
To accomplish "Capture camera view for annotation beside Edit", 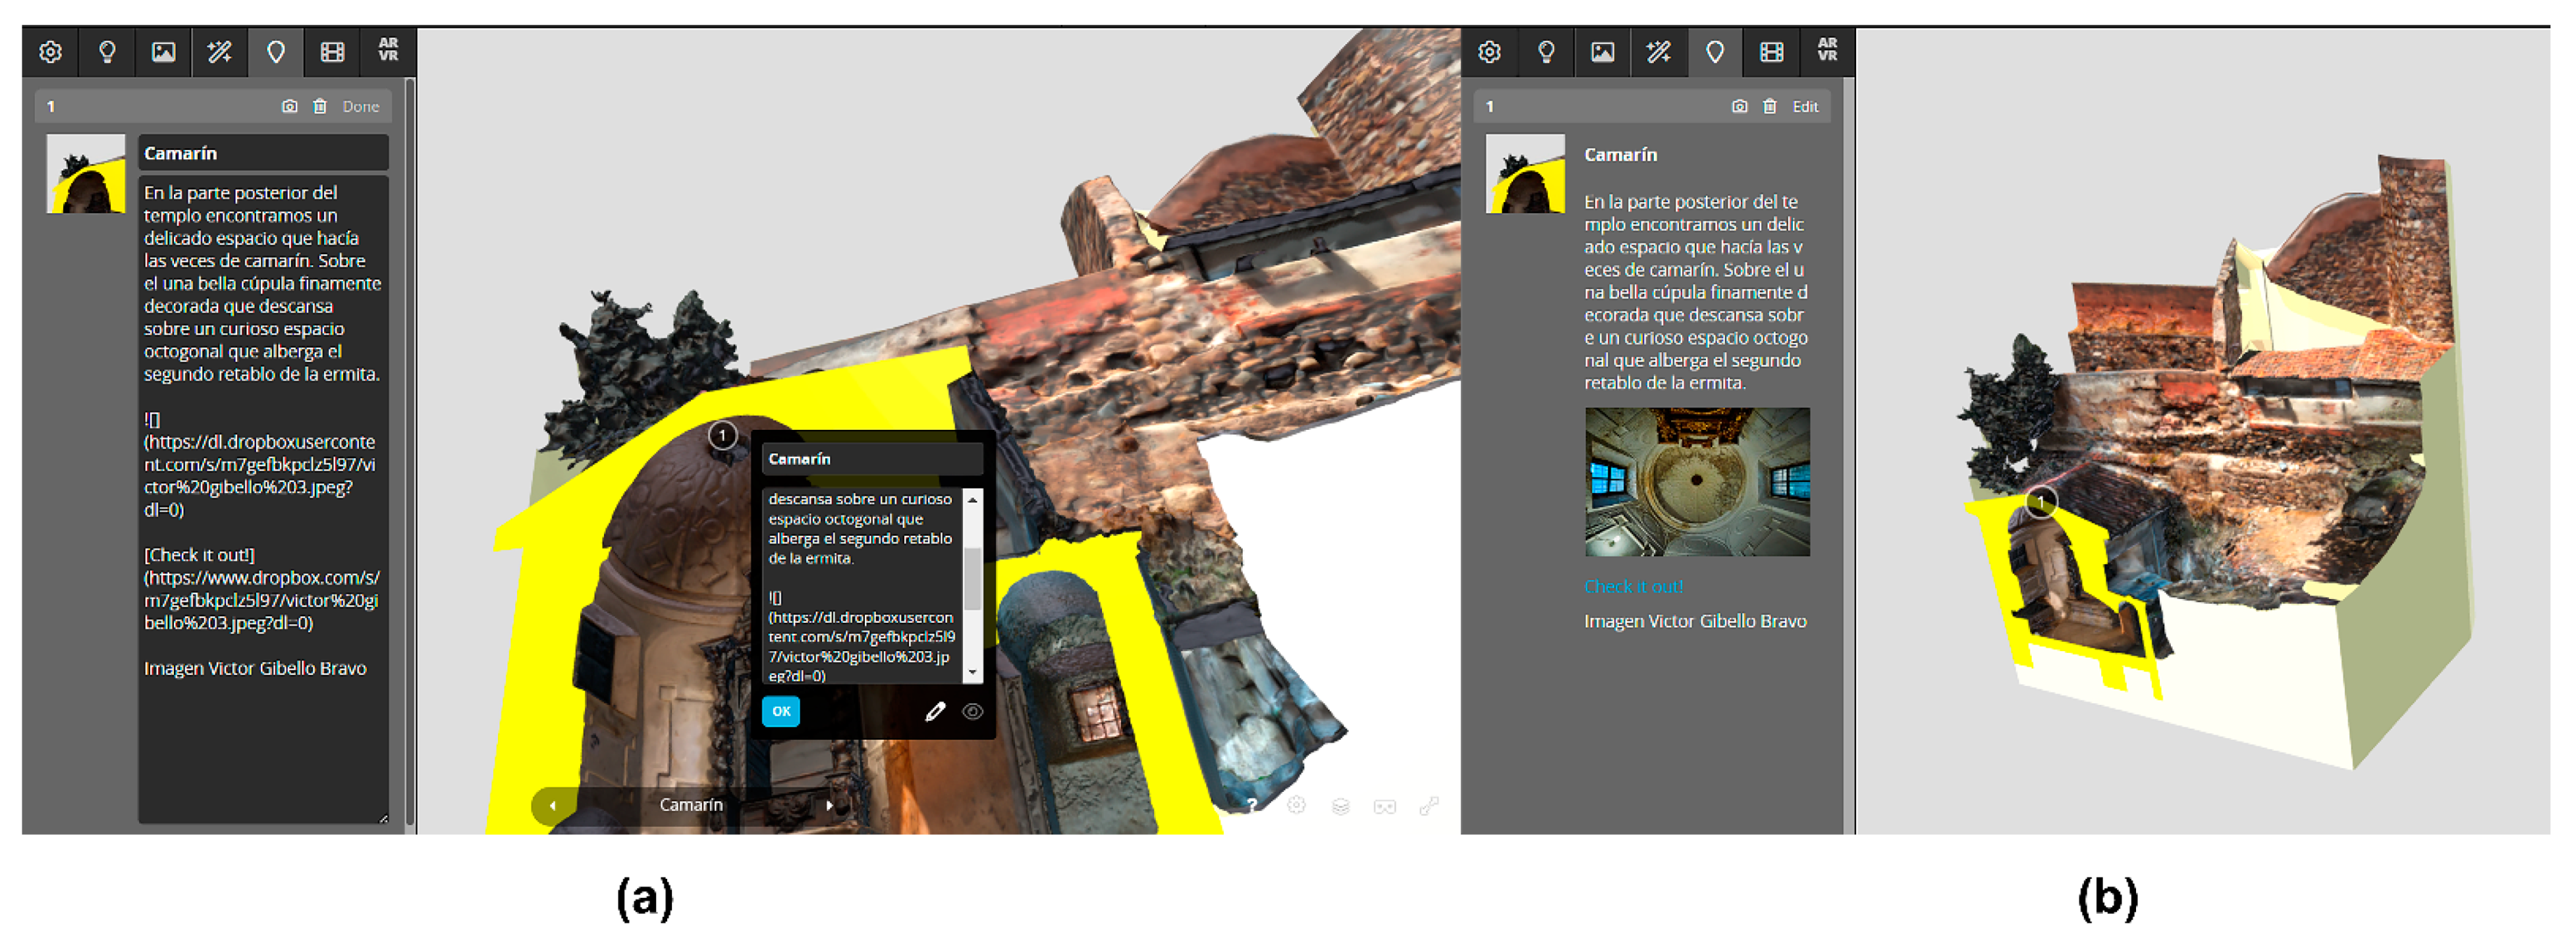I will [x=1739, y=107].
